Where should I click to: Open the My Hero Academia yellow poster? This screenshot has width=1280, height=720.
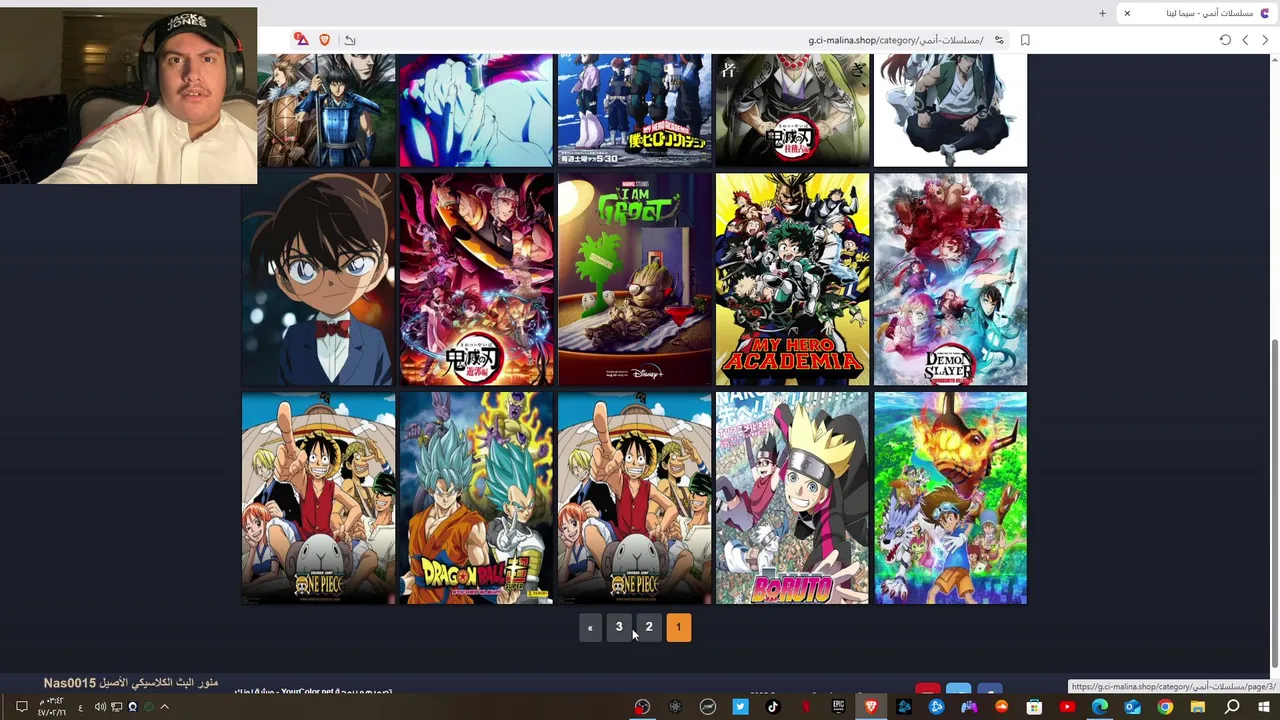(x=792, y=279)
